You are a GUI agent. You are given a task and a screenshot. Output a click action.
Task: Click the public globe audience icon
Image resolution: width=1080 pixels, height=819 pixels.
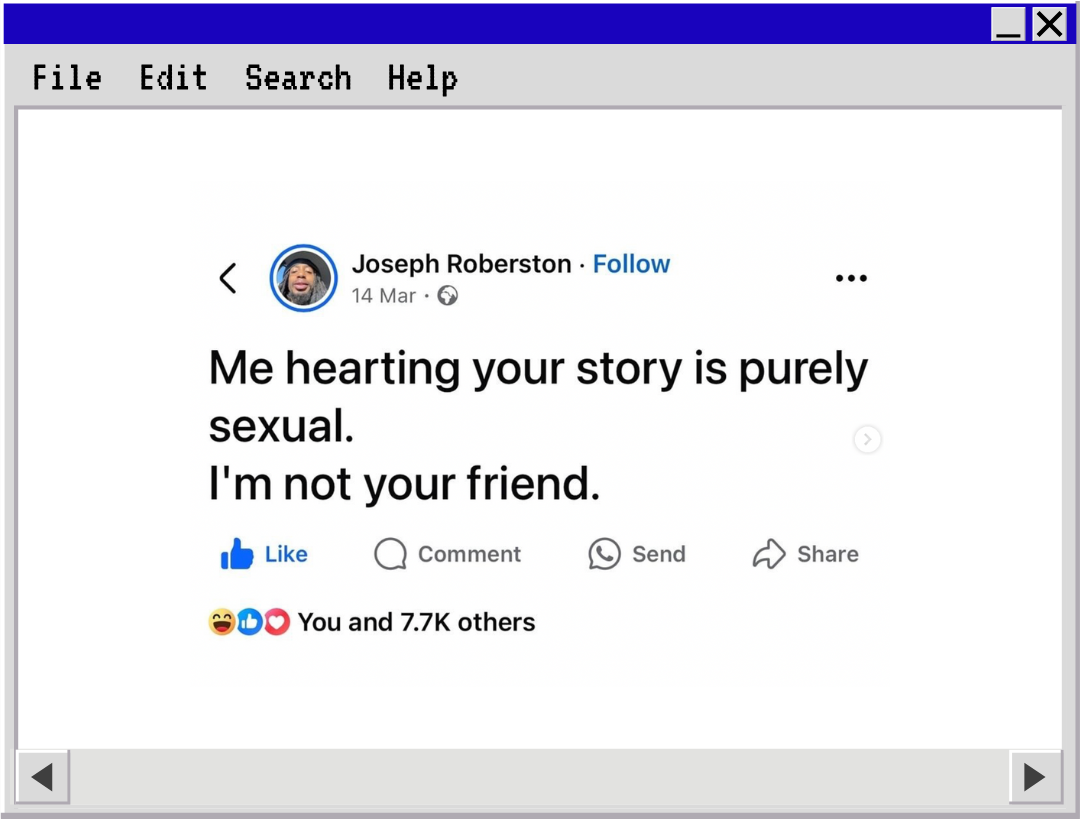pyautogui.click(x=448, y=296)
